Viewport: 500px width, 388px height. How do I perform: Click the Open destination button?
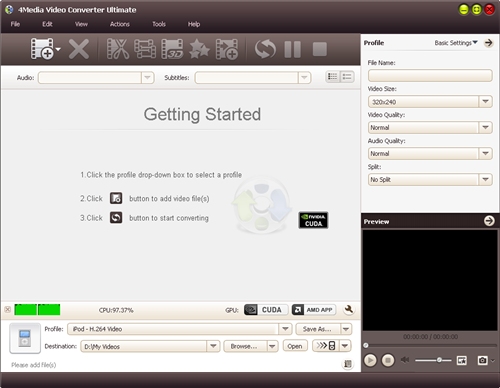[x=295, y=346]
